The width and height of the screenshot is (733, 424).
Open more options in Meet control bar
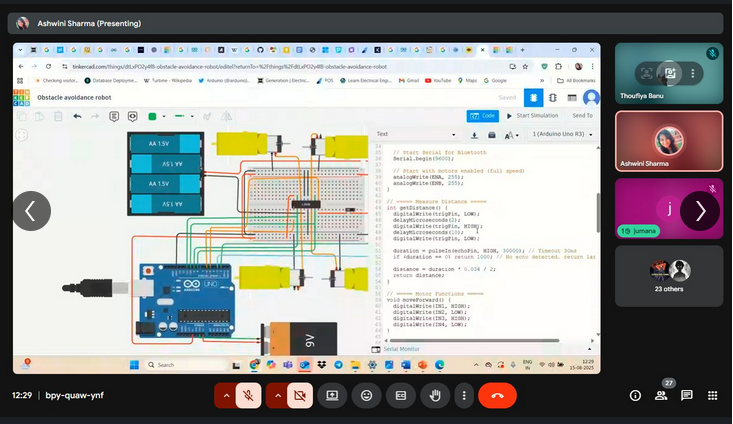click(x=464, y=395)
